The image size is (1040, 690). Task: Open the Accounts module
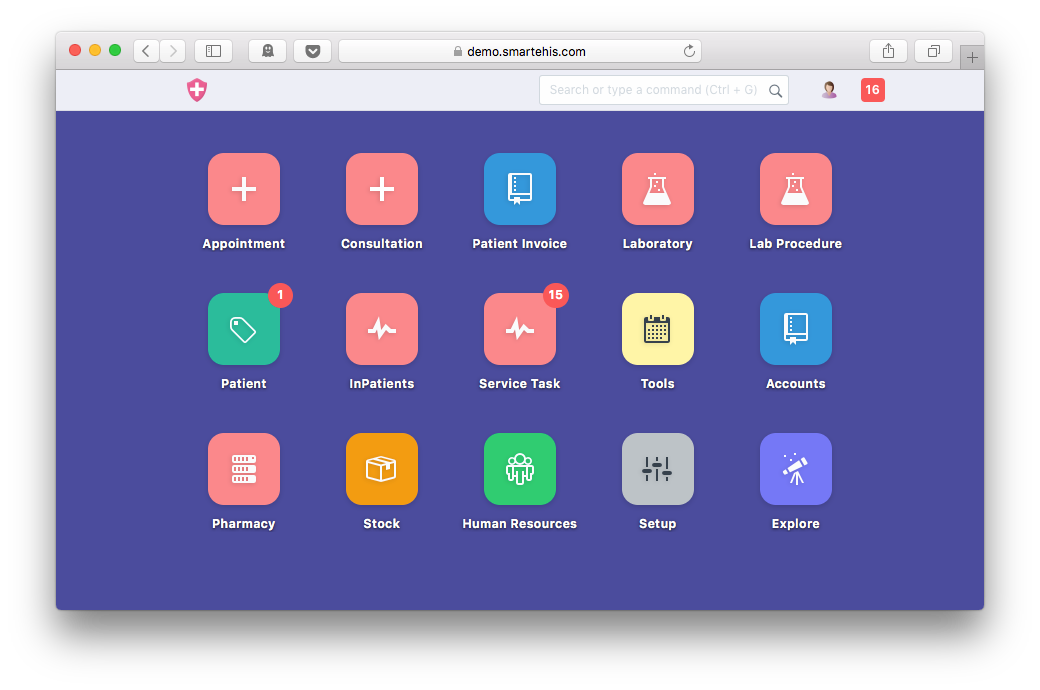pos(795,329)
